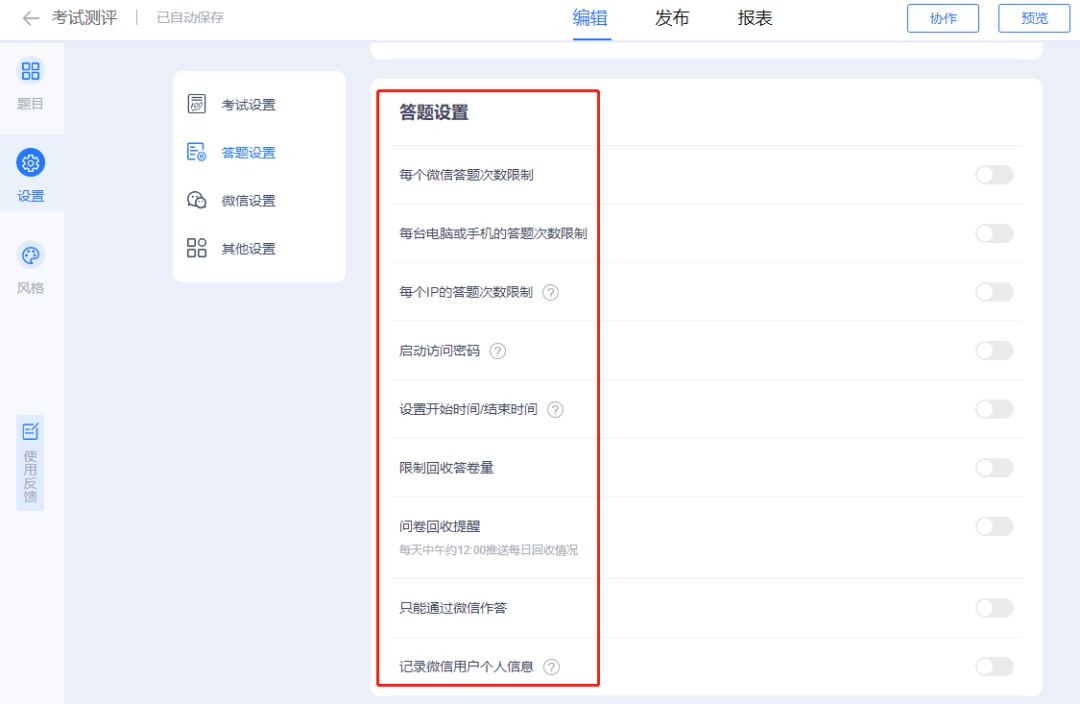
Task: Show help for 记录微信用户个人信息
Action: [x=551, y=667]
